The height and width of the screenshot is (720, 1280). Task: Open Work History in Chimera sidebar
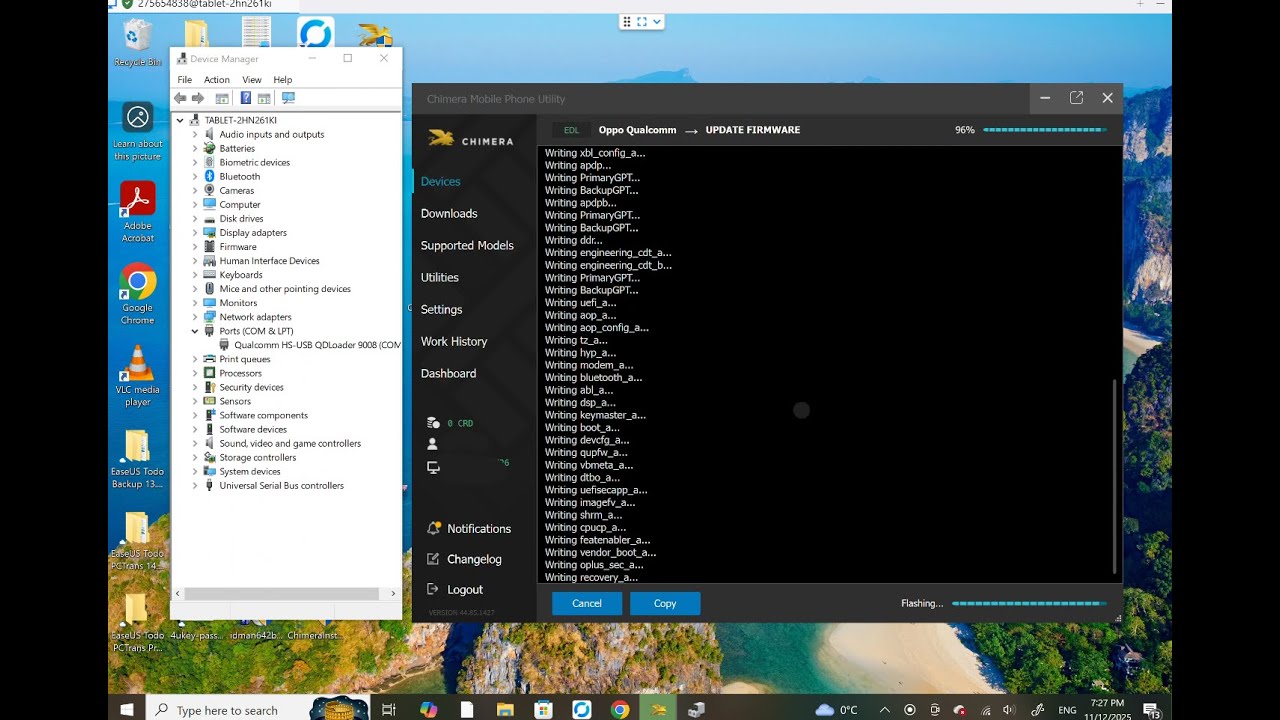454,341
